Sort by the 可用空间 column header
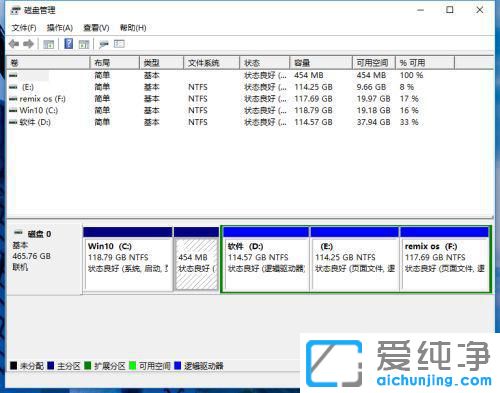500x393 pixels. (x=374, y=63)
